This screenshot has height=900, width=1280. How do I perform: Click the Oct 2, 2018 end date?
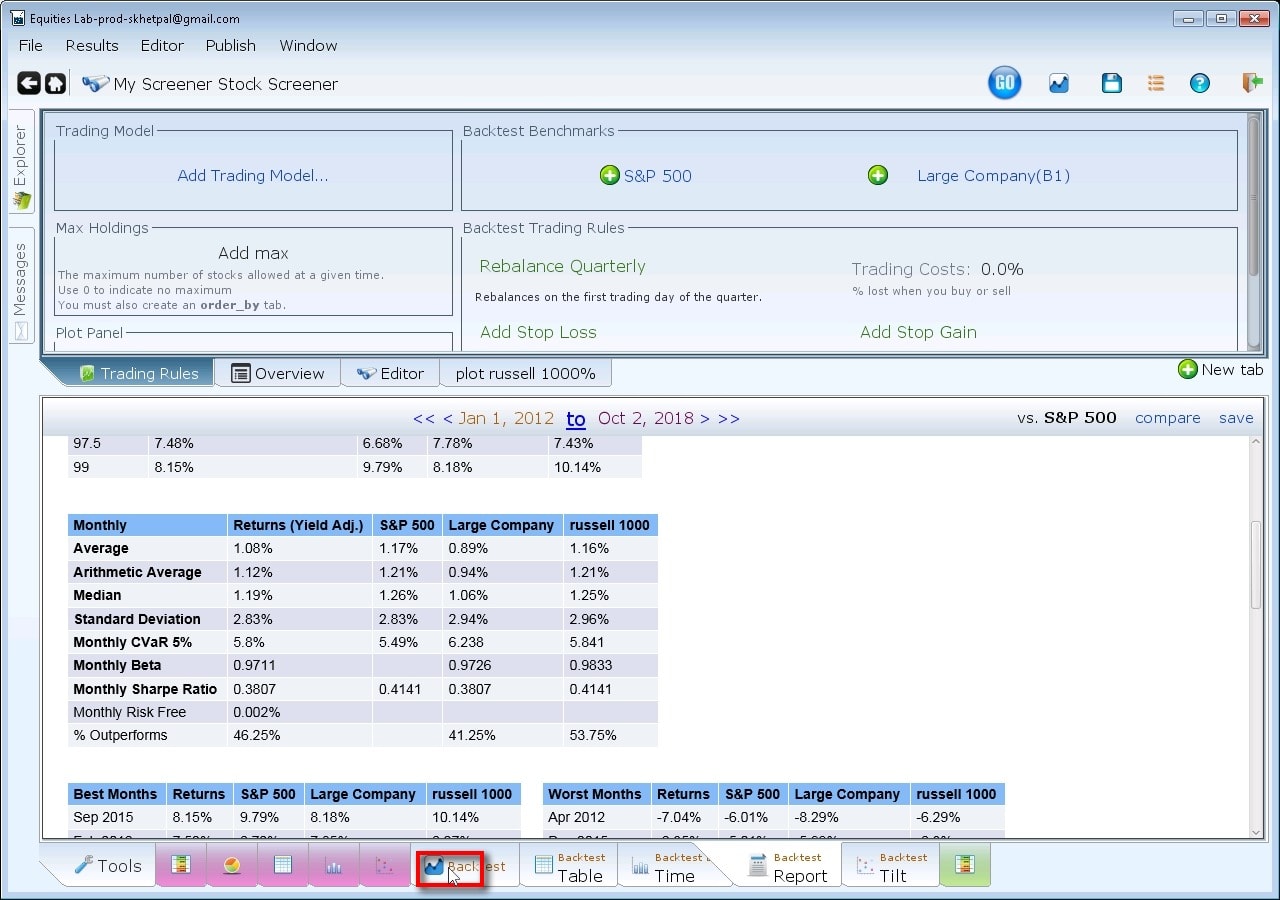tap(646, 418)
